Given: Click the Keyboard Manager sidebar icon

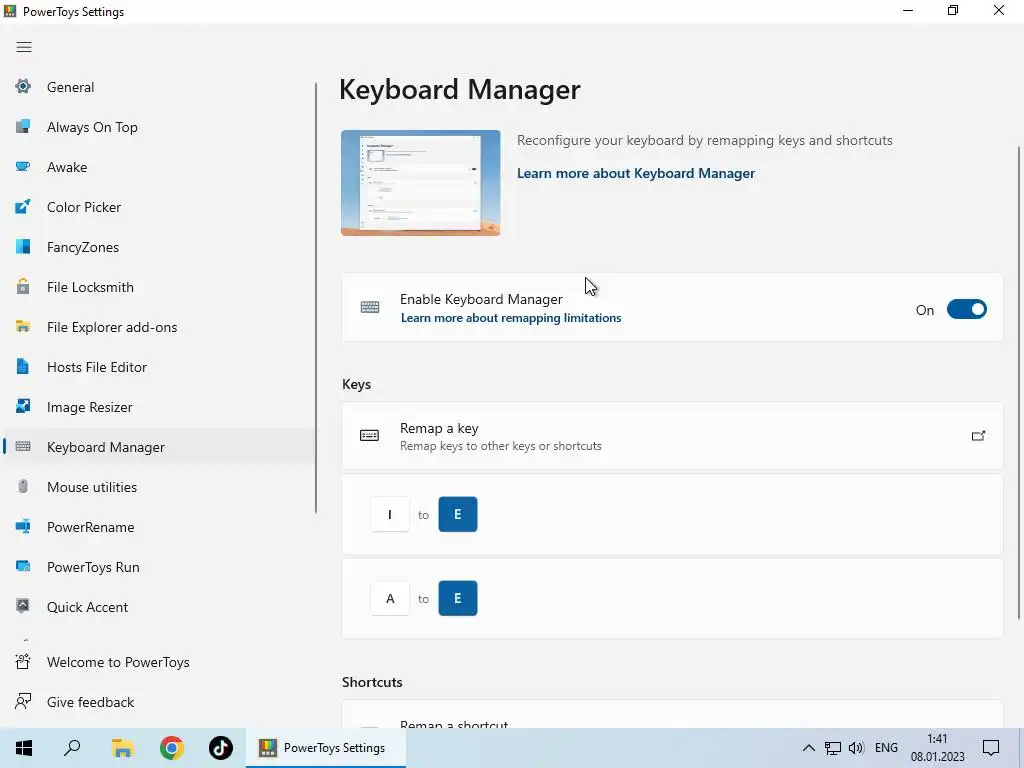Looking at the screenshot, I should [23, 447].
